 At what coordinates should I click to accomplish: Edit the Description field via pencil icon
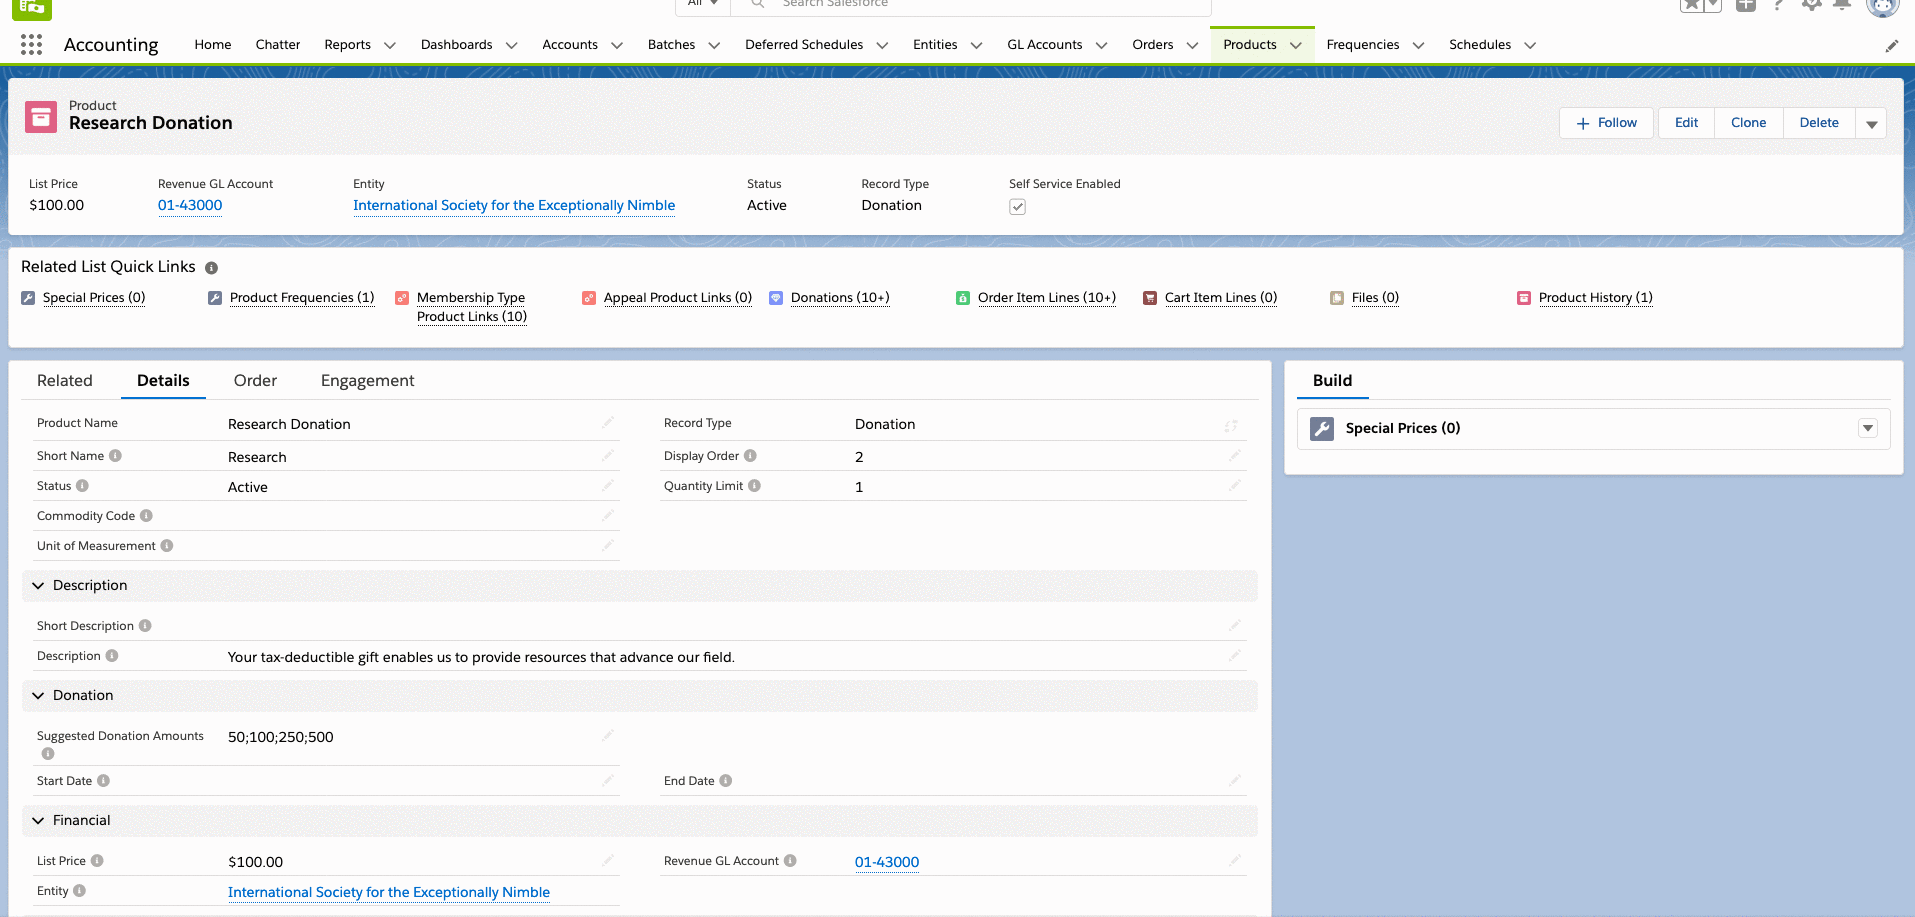pos(1234,656)
